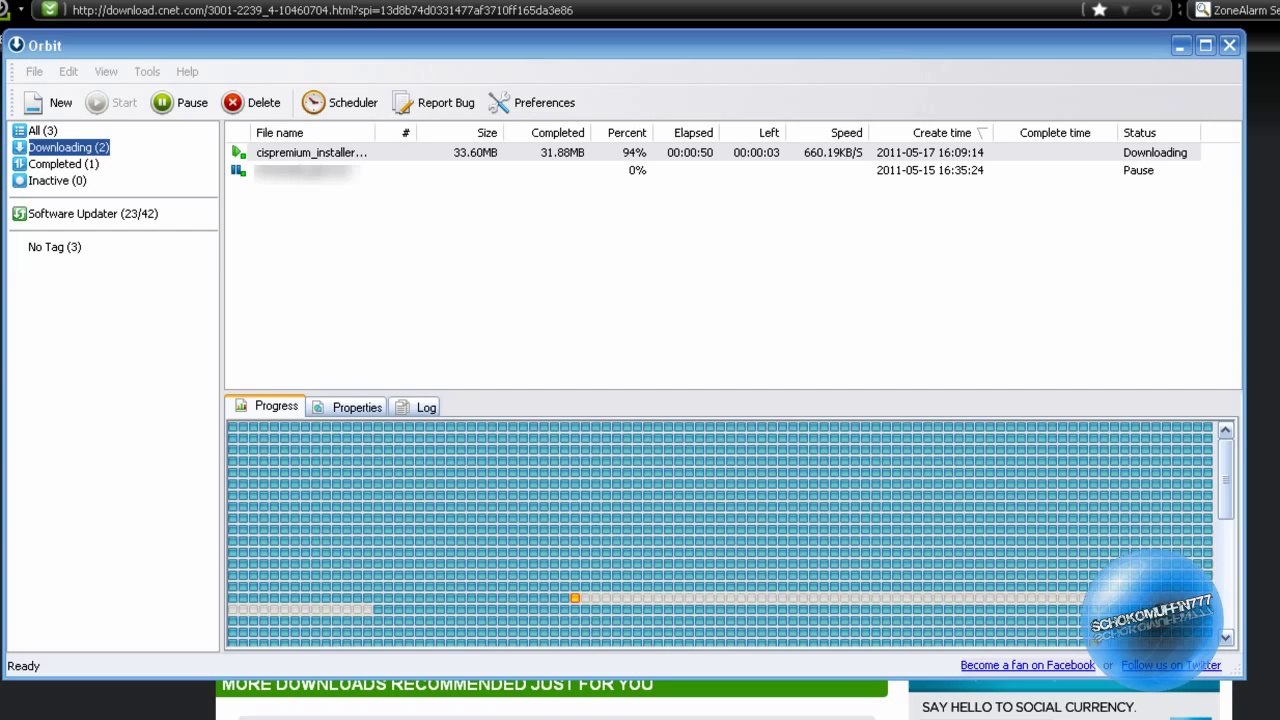The height and width of the screenshot is (720, 1280).
Task: Open Software Updater (23/42)
Action: (93, 214)
